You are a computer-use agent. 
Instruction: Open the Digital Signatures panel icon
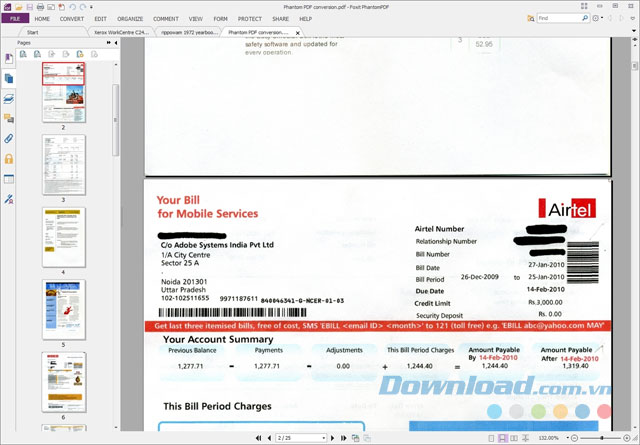9,199
